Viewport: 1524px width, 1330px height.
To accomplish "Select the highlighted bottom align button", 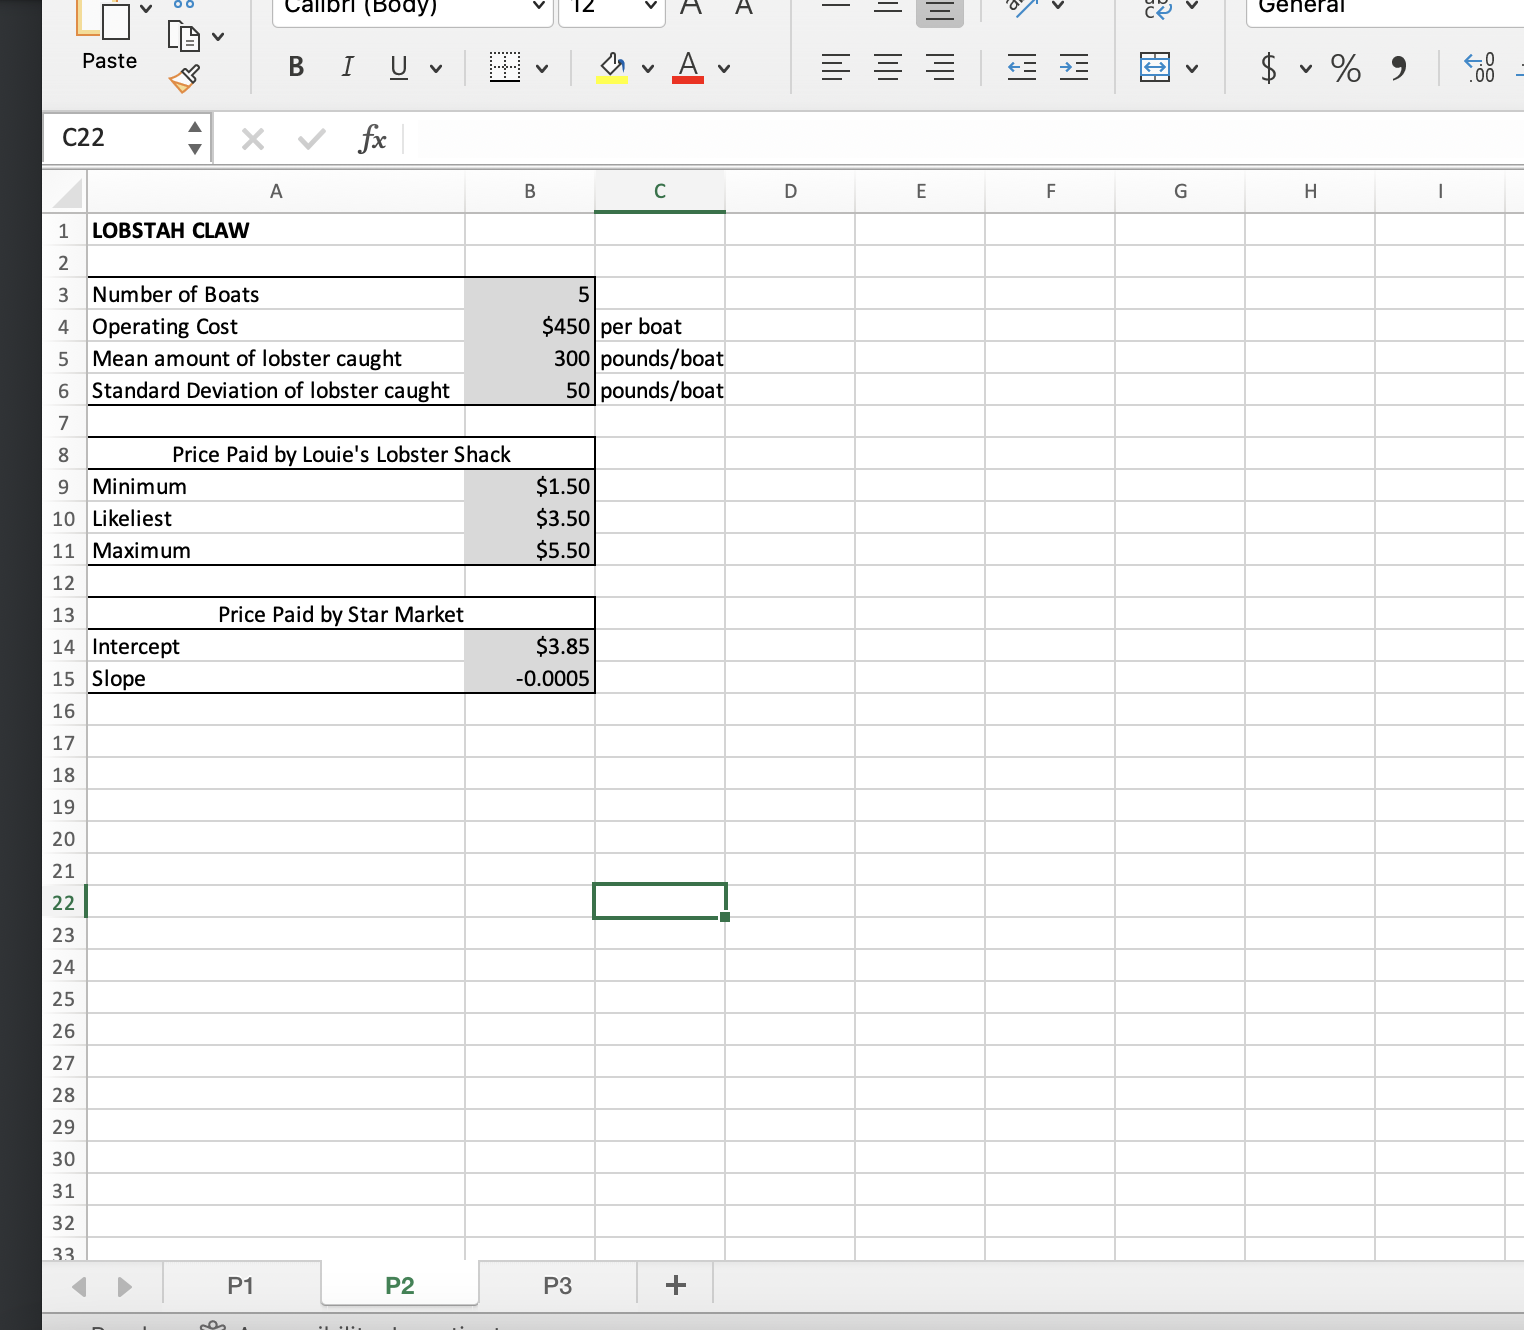I will [940, 11].
